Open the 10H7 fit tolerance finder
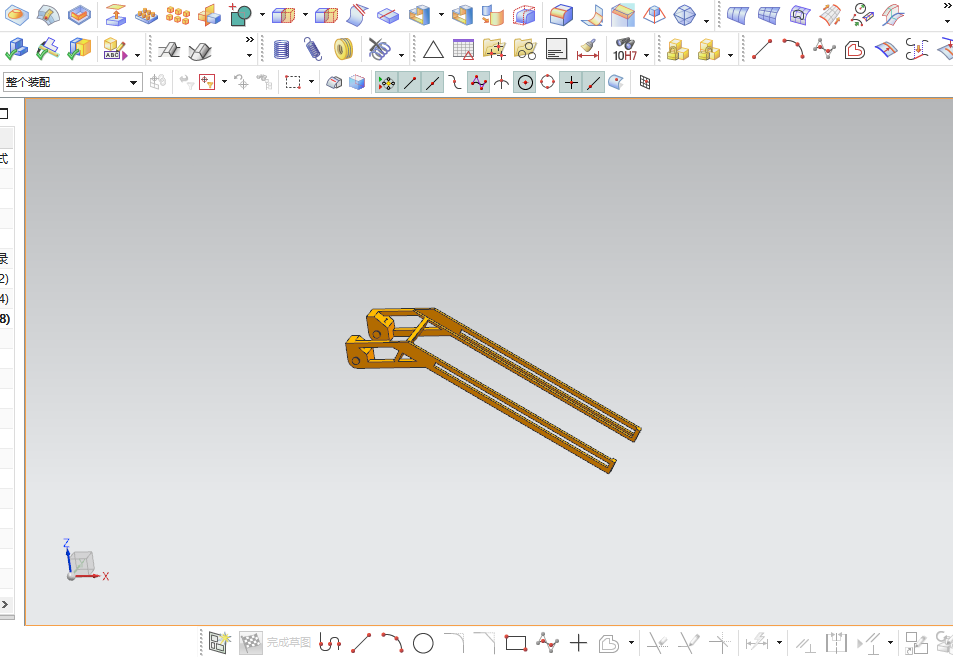953x657 pixels. [625, 49]
